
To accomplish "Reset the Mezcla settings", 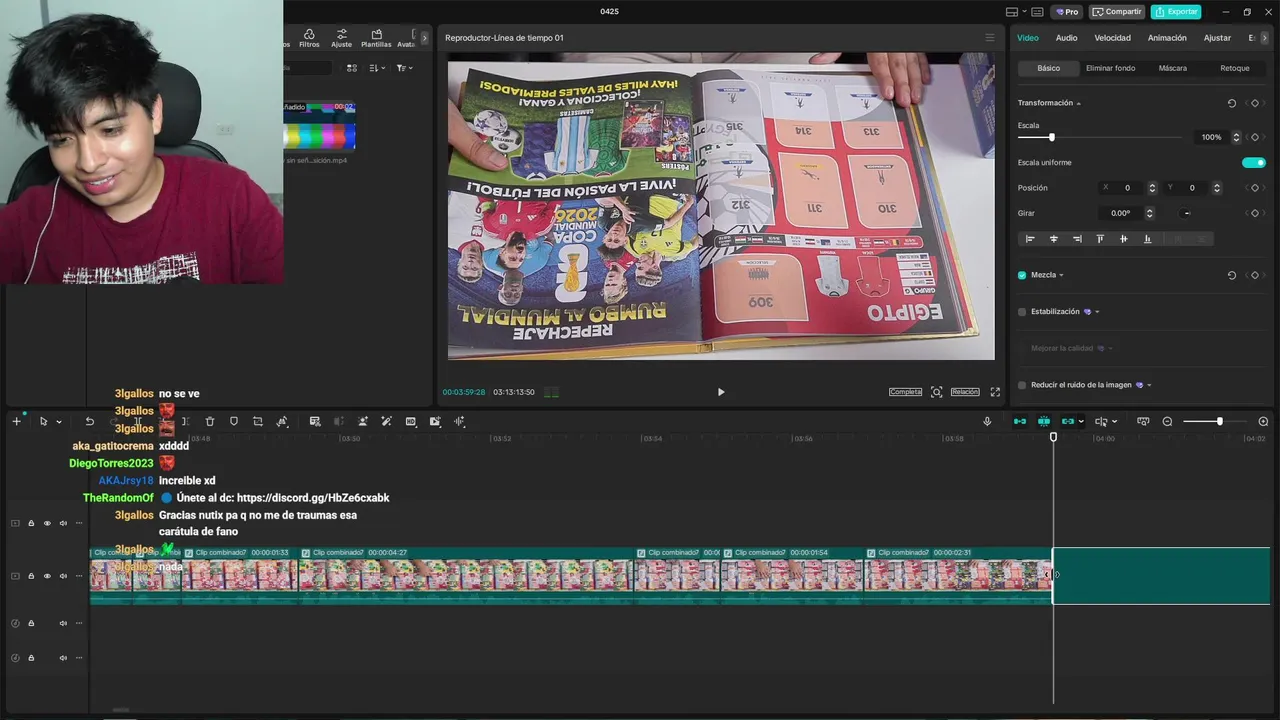I will (1232, 275).
